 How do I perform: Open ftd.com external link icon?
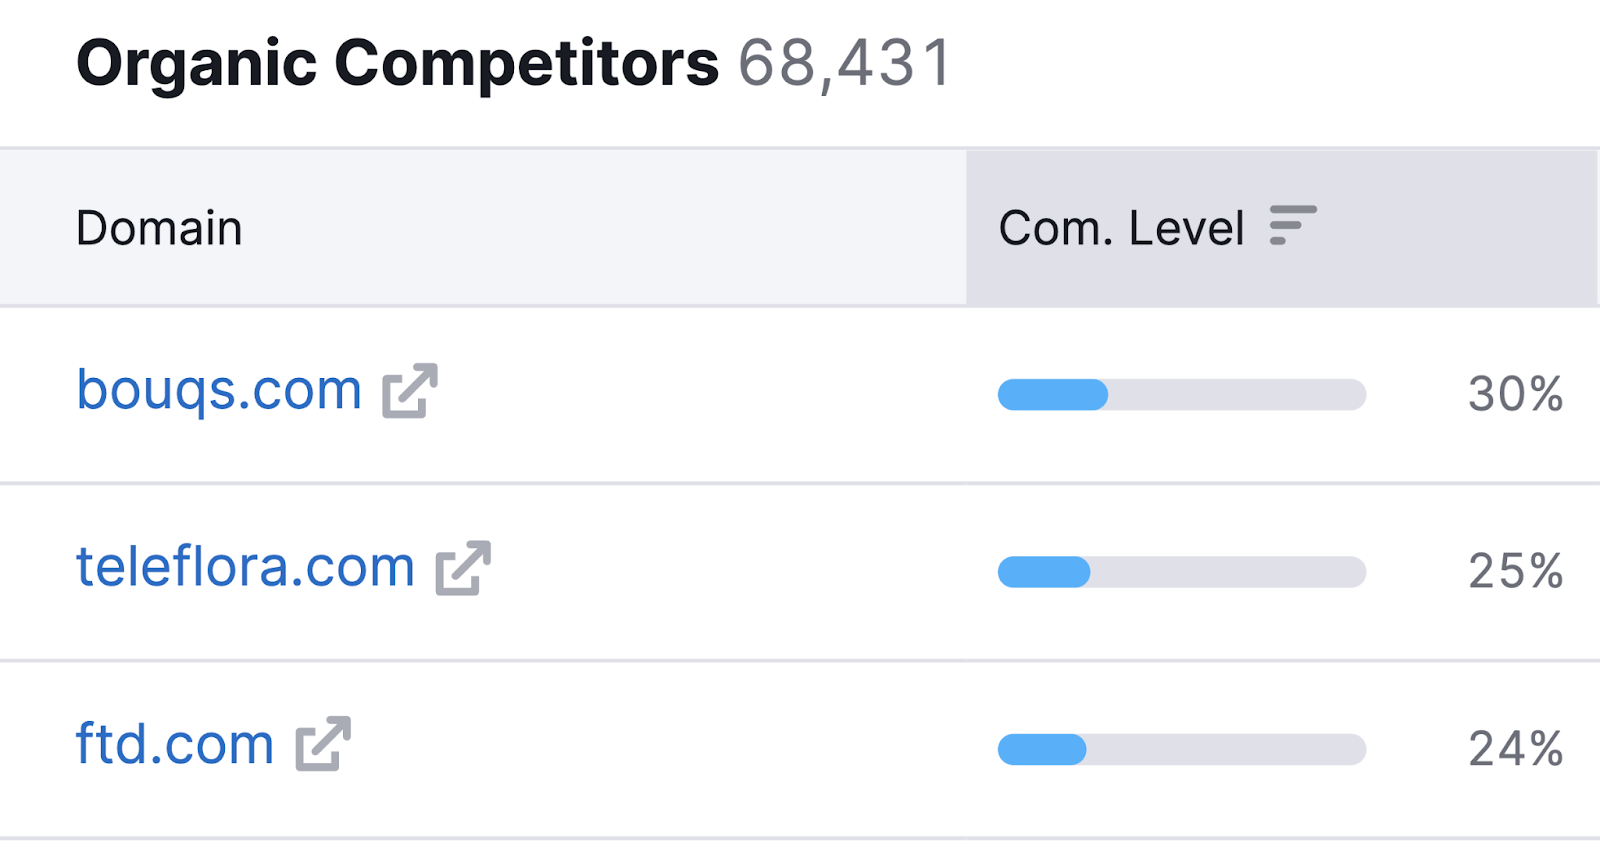tap(323, 743)
